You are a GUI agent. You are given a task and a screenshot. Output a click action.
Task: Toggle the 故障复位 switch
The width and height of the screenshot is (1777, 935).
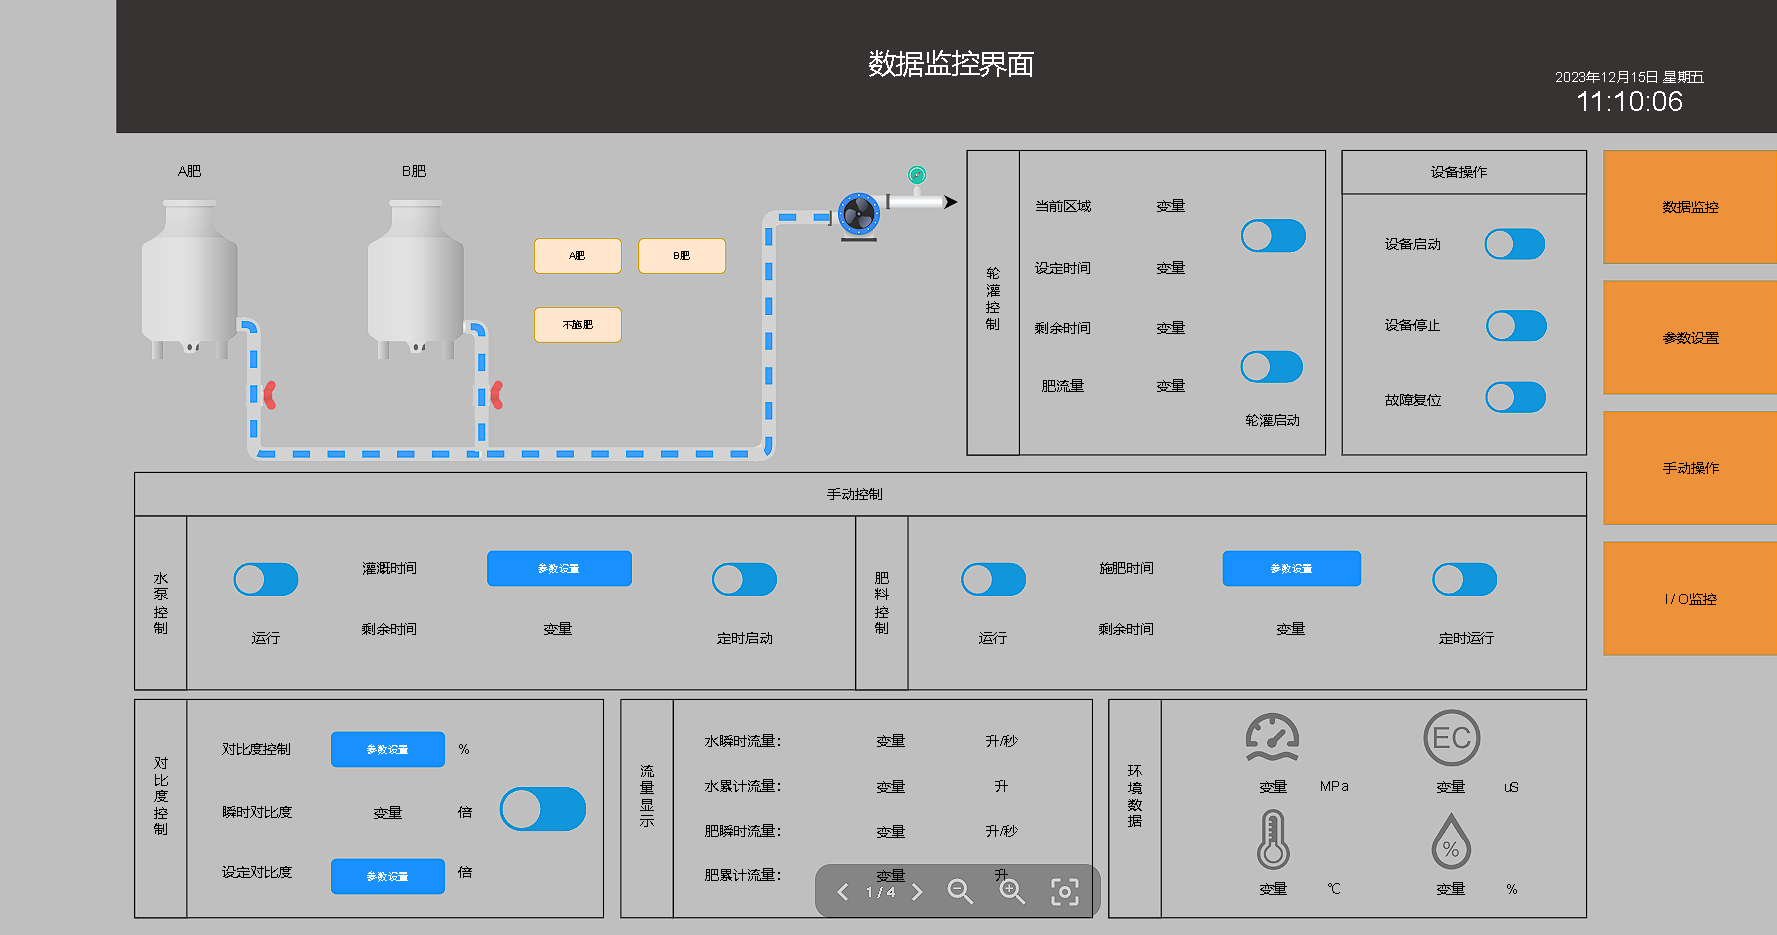1515,398
